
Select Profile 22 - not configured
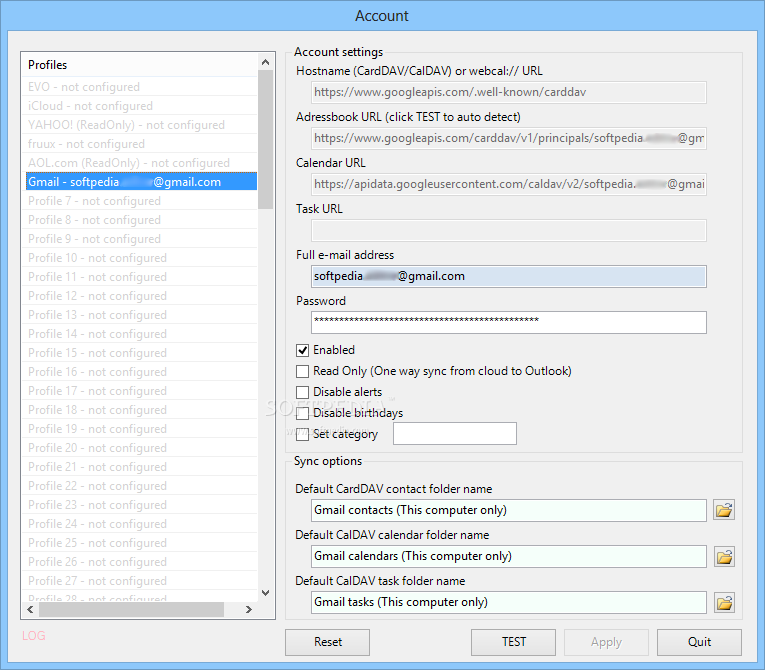(x=139, y=487)
